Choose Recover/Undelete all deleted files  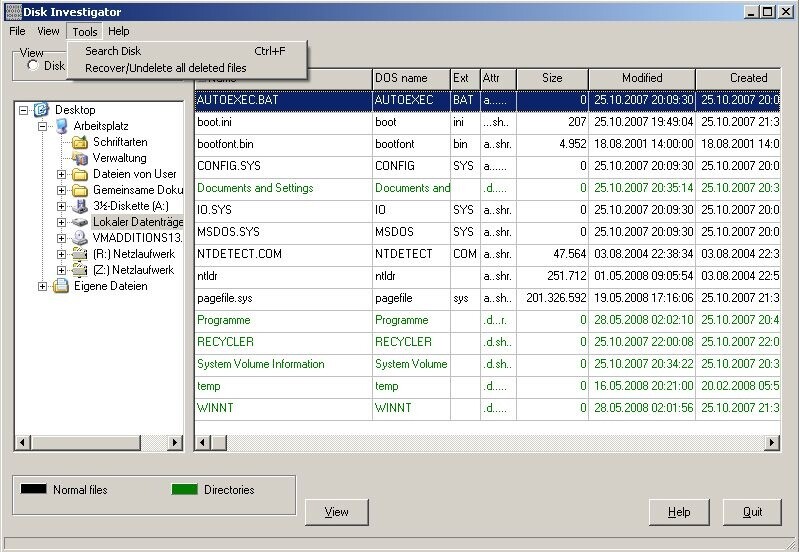[187, 68]
